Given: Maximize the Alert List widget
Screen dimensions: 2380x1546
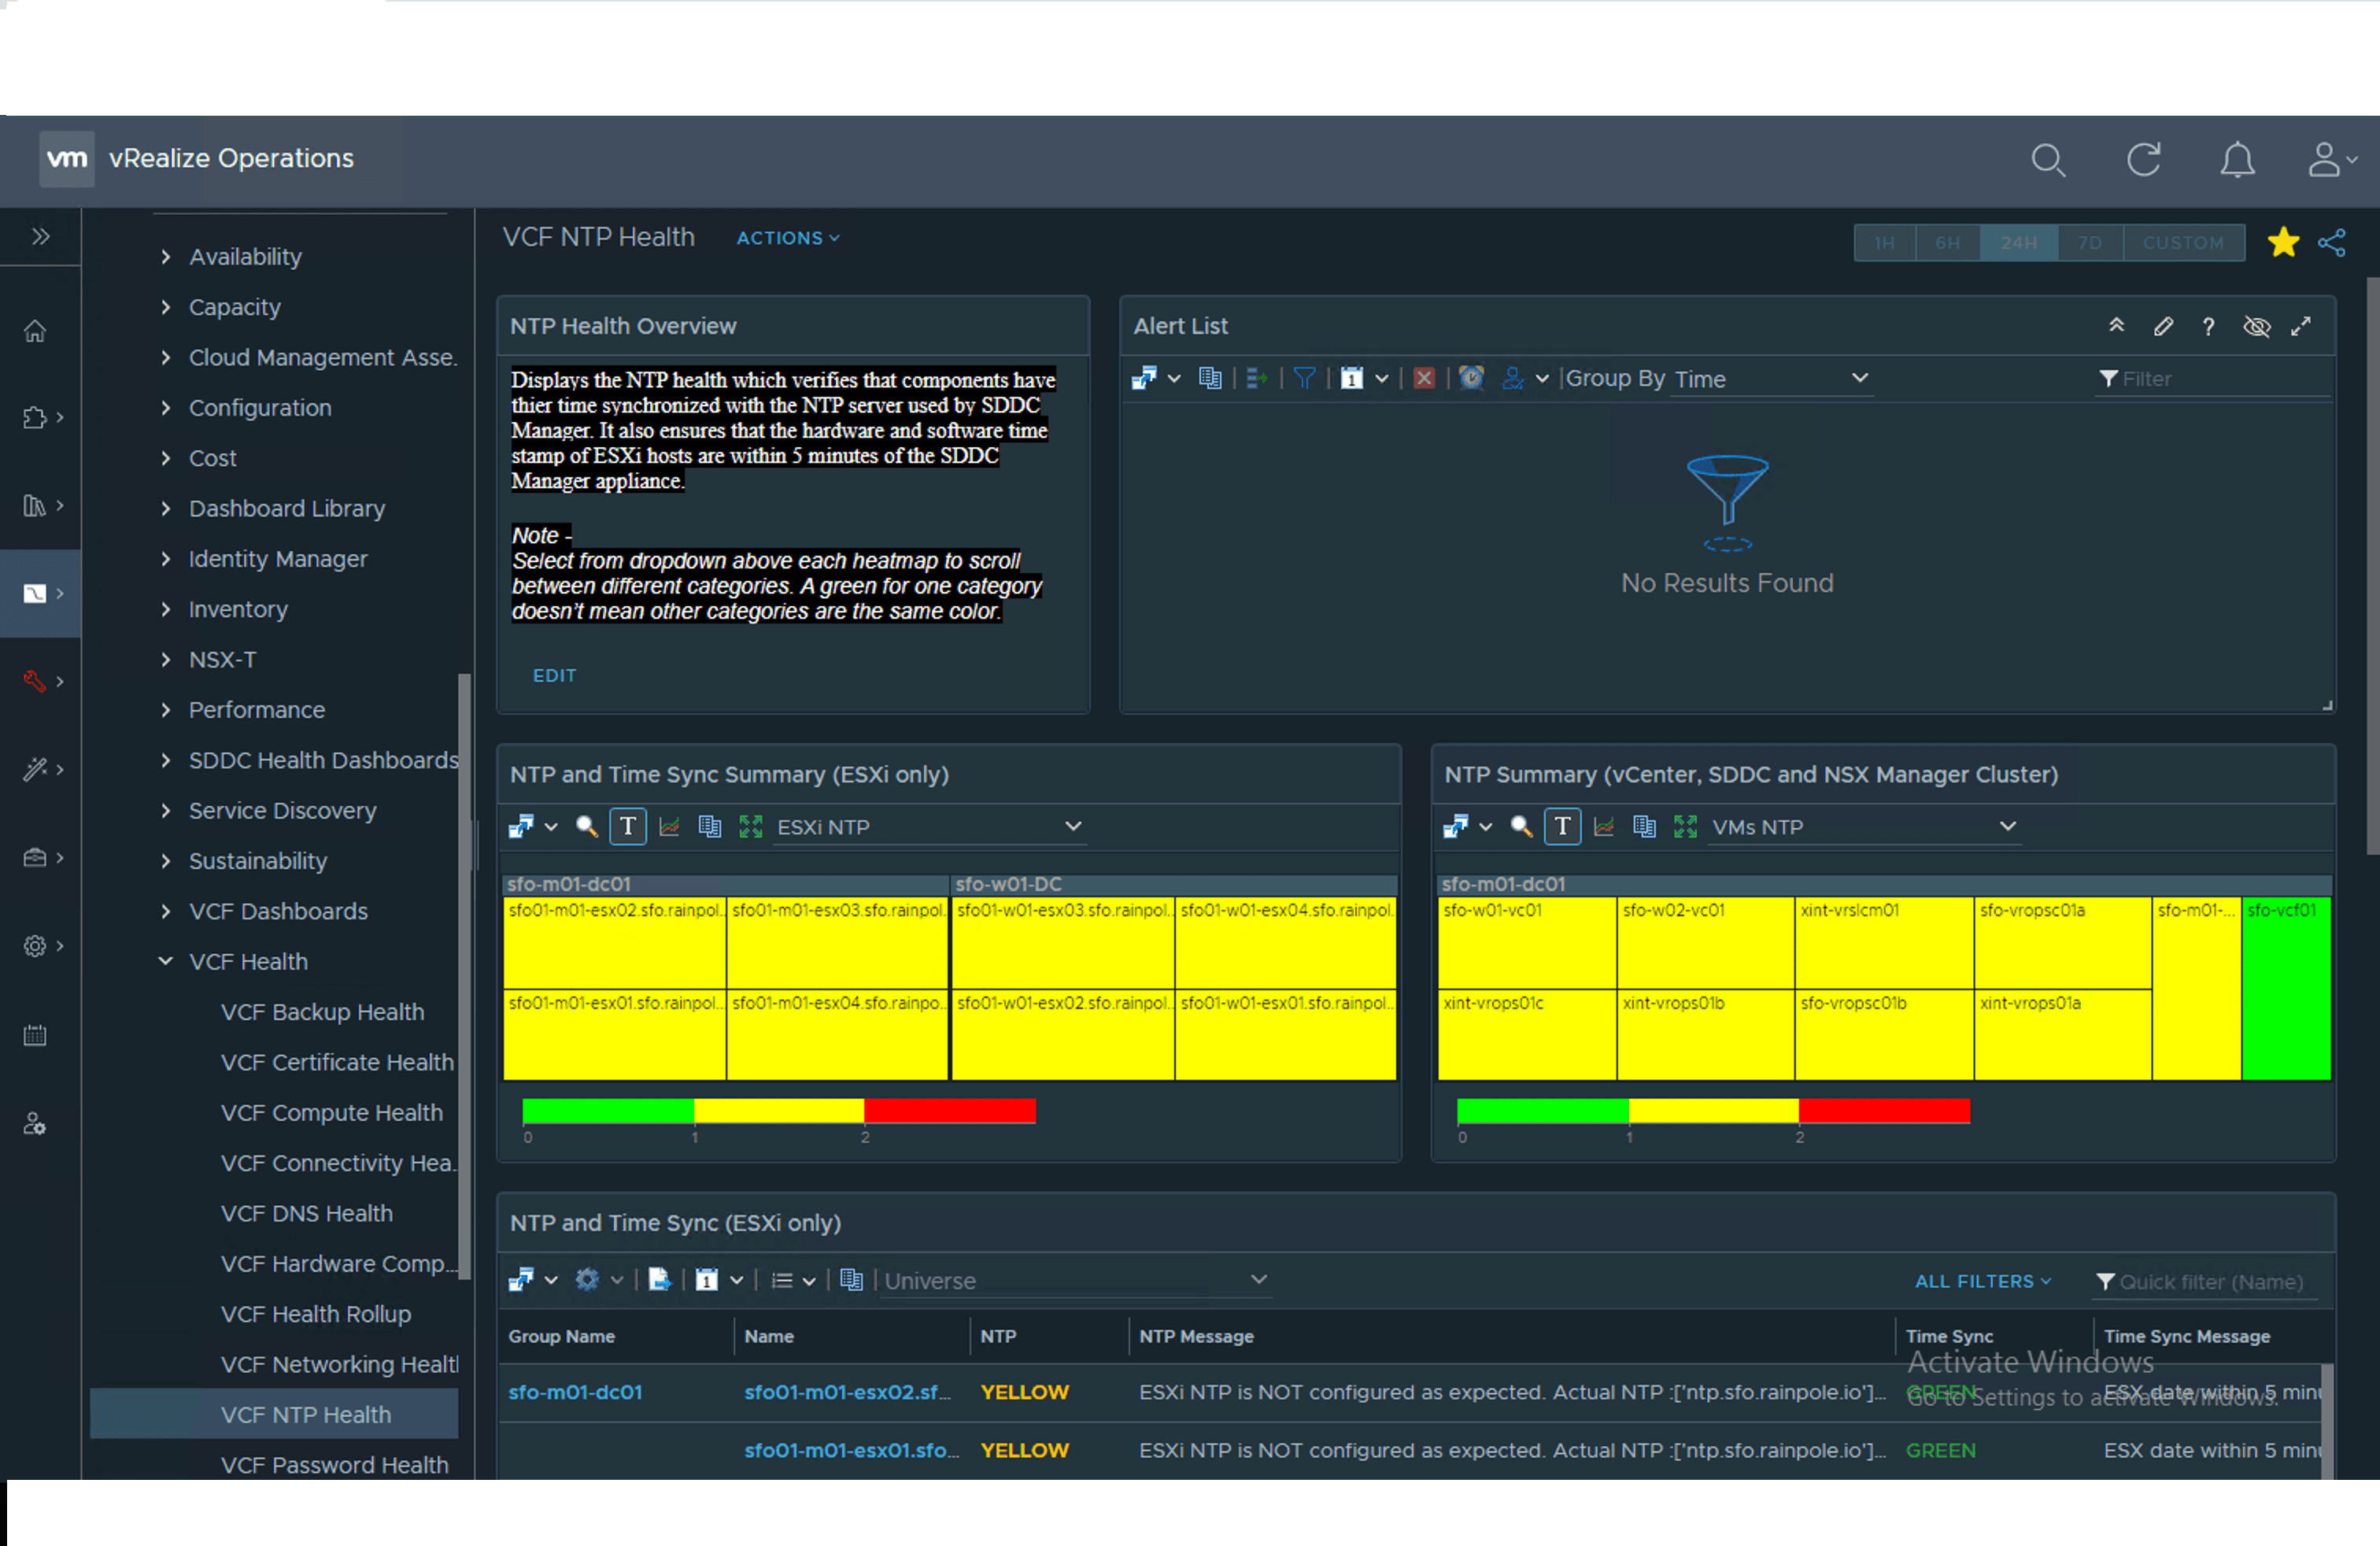Looking at the screenshot, I should click(x=2301, y=326).
